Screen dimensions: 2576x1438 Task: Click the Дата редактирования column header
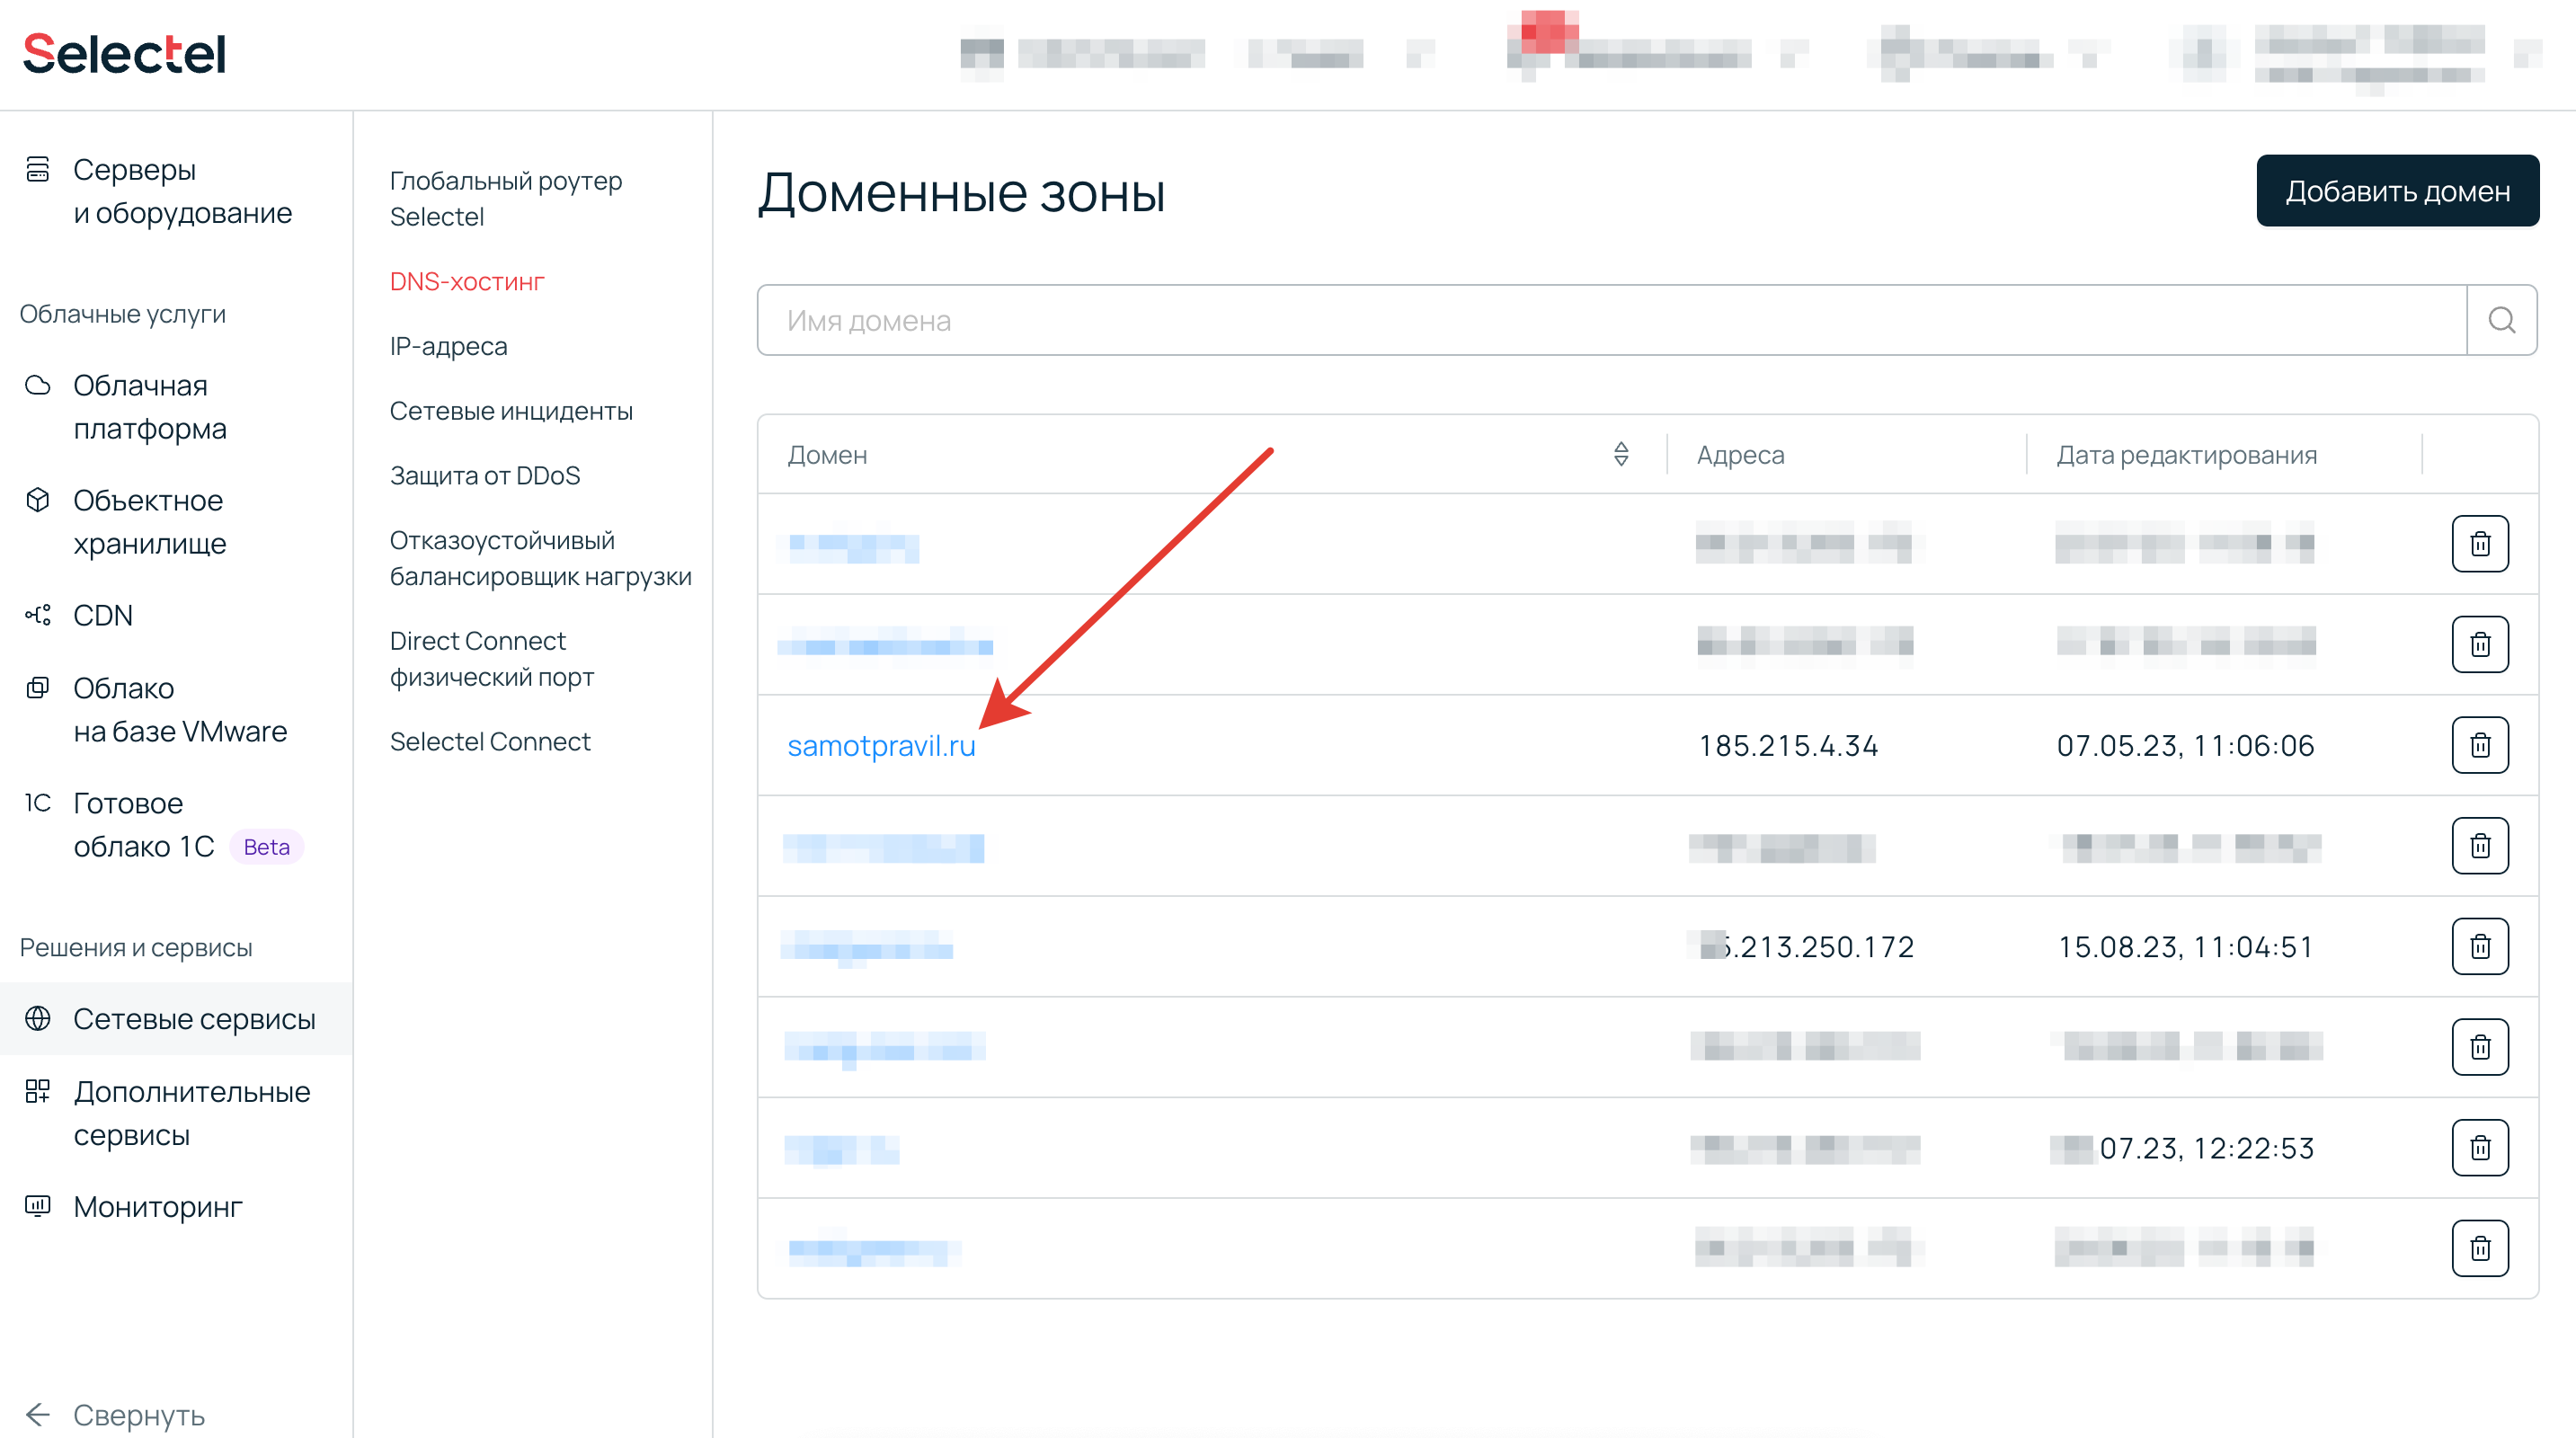tap(2187, 455)
